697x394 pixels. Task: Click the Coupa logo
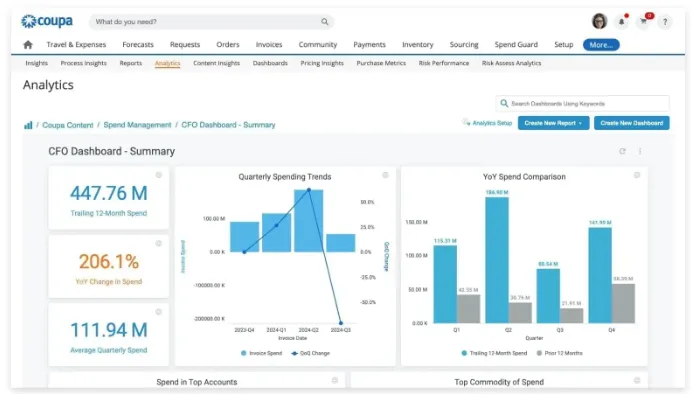[x=47, y=21]
